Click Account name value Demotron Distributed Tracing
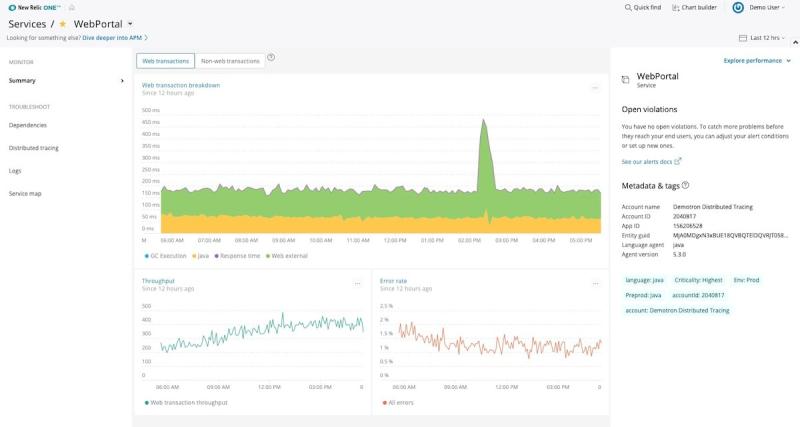This screenshot has height=427, width=800. click(x=712, y=207)
